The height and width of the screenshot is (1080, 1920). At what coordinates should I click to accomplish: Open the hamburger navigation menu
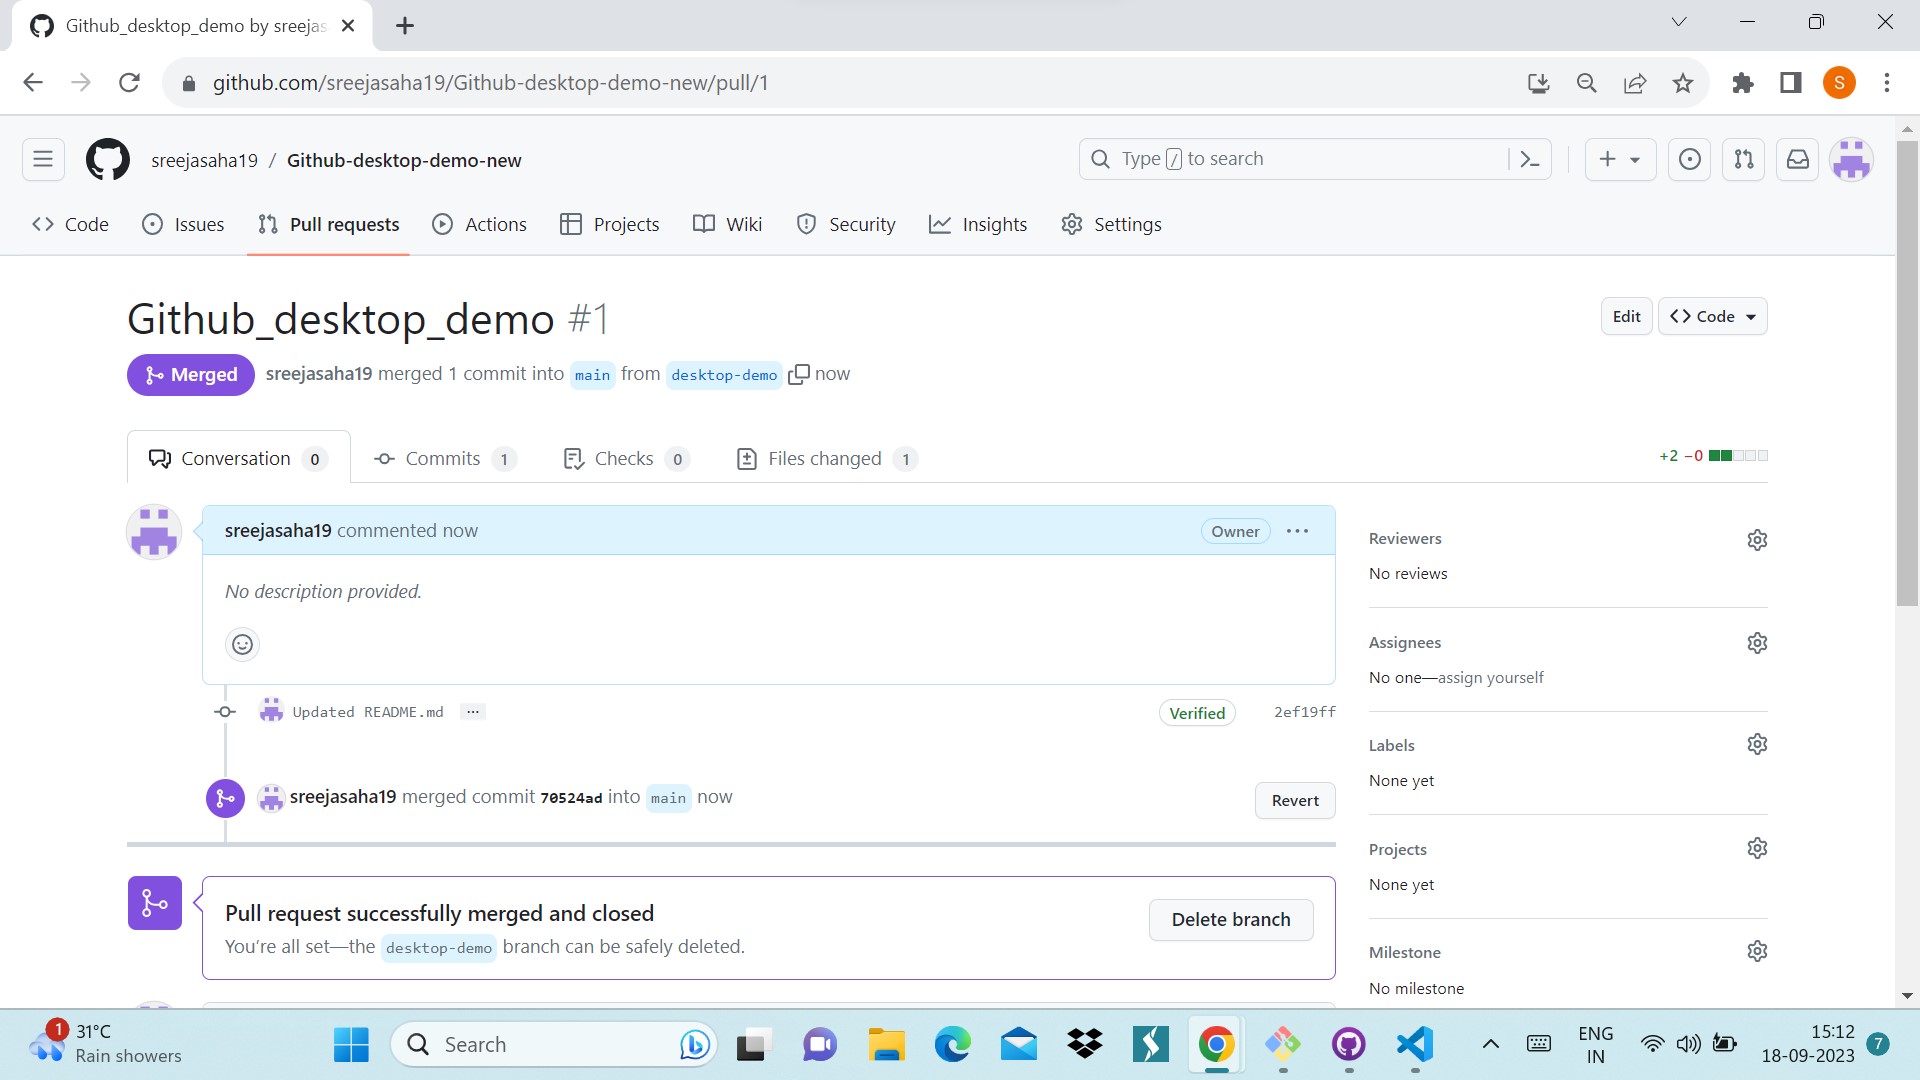point(43,159)
